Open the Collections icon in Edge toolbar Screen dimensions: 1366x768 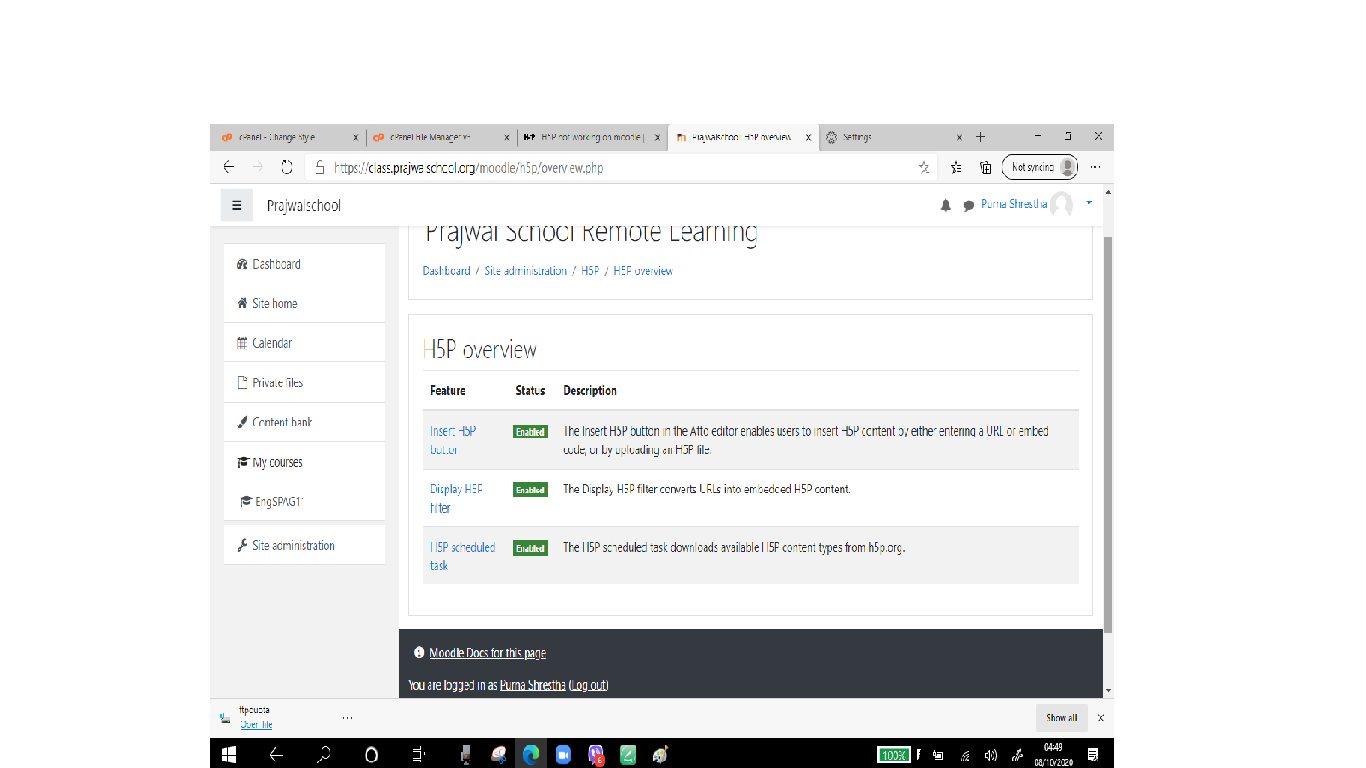point(986,168)
